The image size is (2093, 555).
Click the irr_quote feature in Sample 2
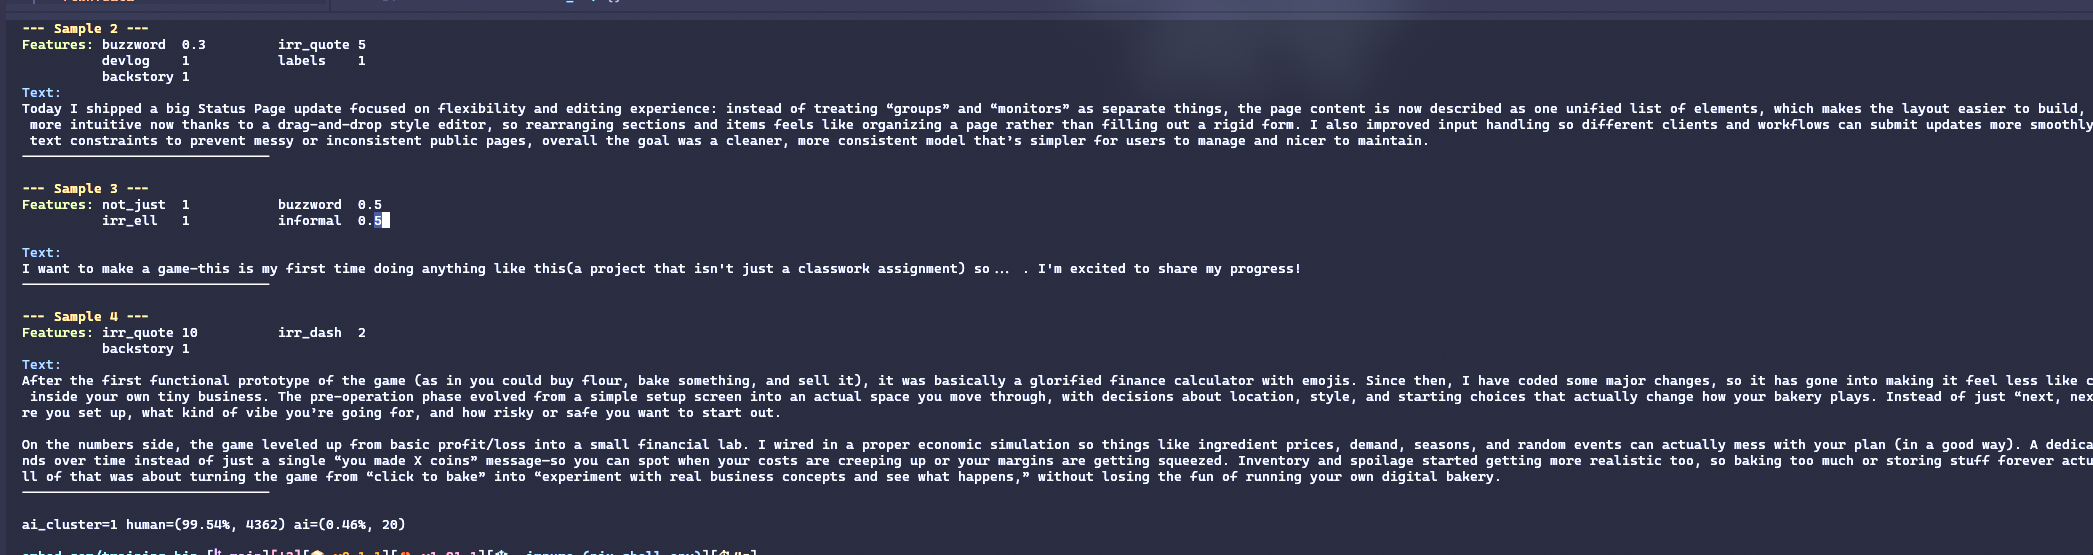tap(313, 45)
